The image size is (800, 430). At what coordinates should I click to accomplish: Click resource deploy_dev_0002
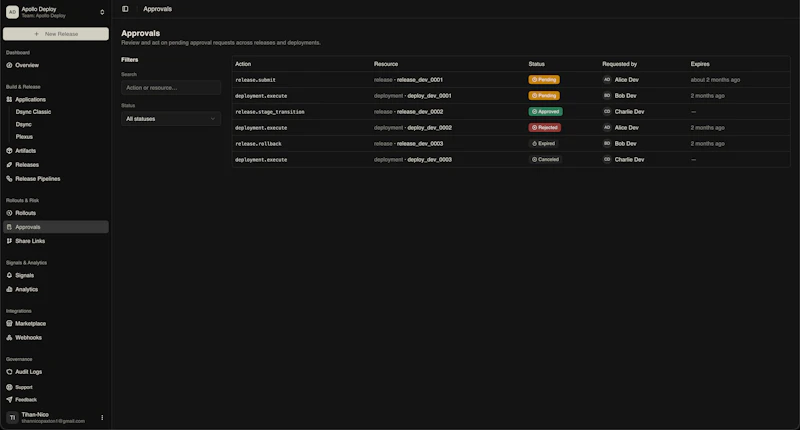tap(430, 128)
